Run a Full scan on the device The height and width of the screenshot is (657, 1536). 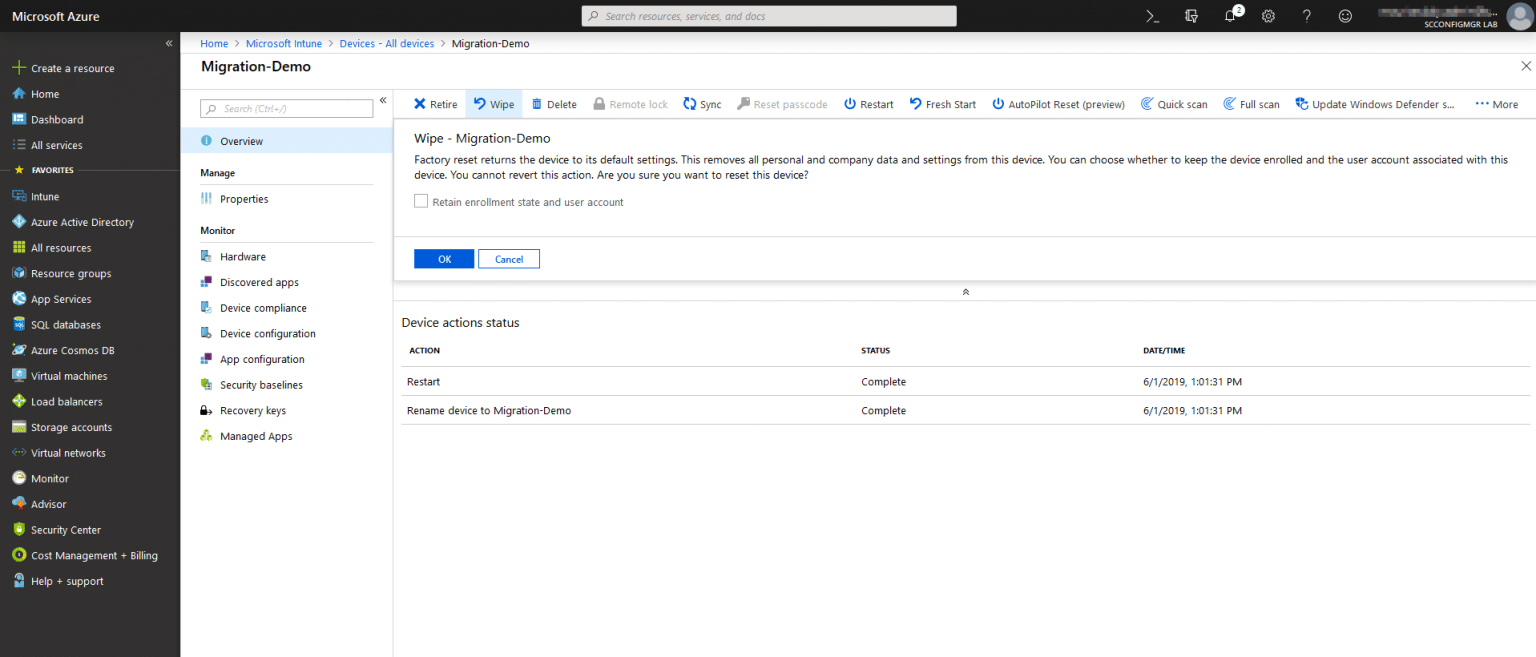1251,104
